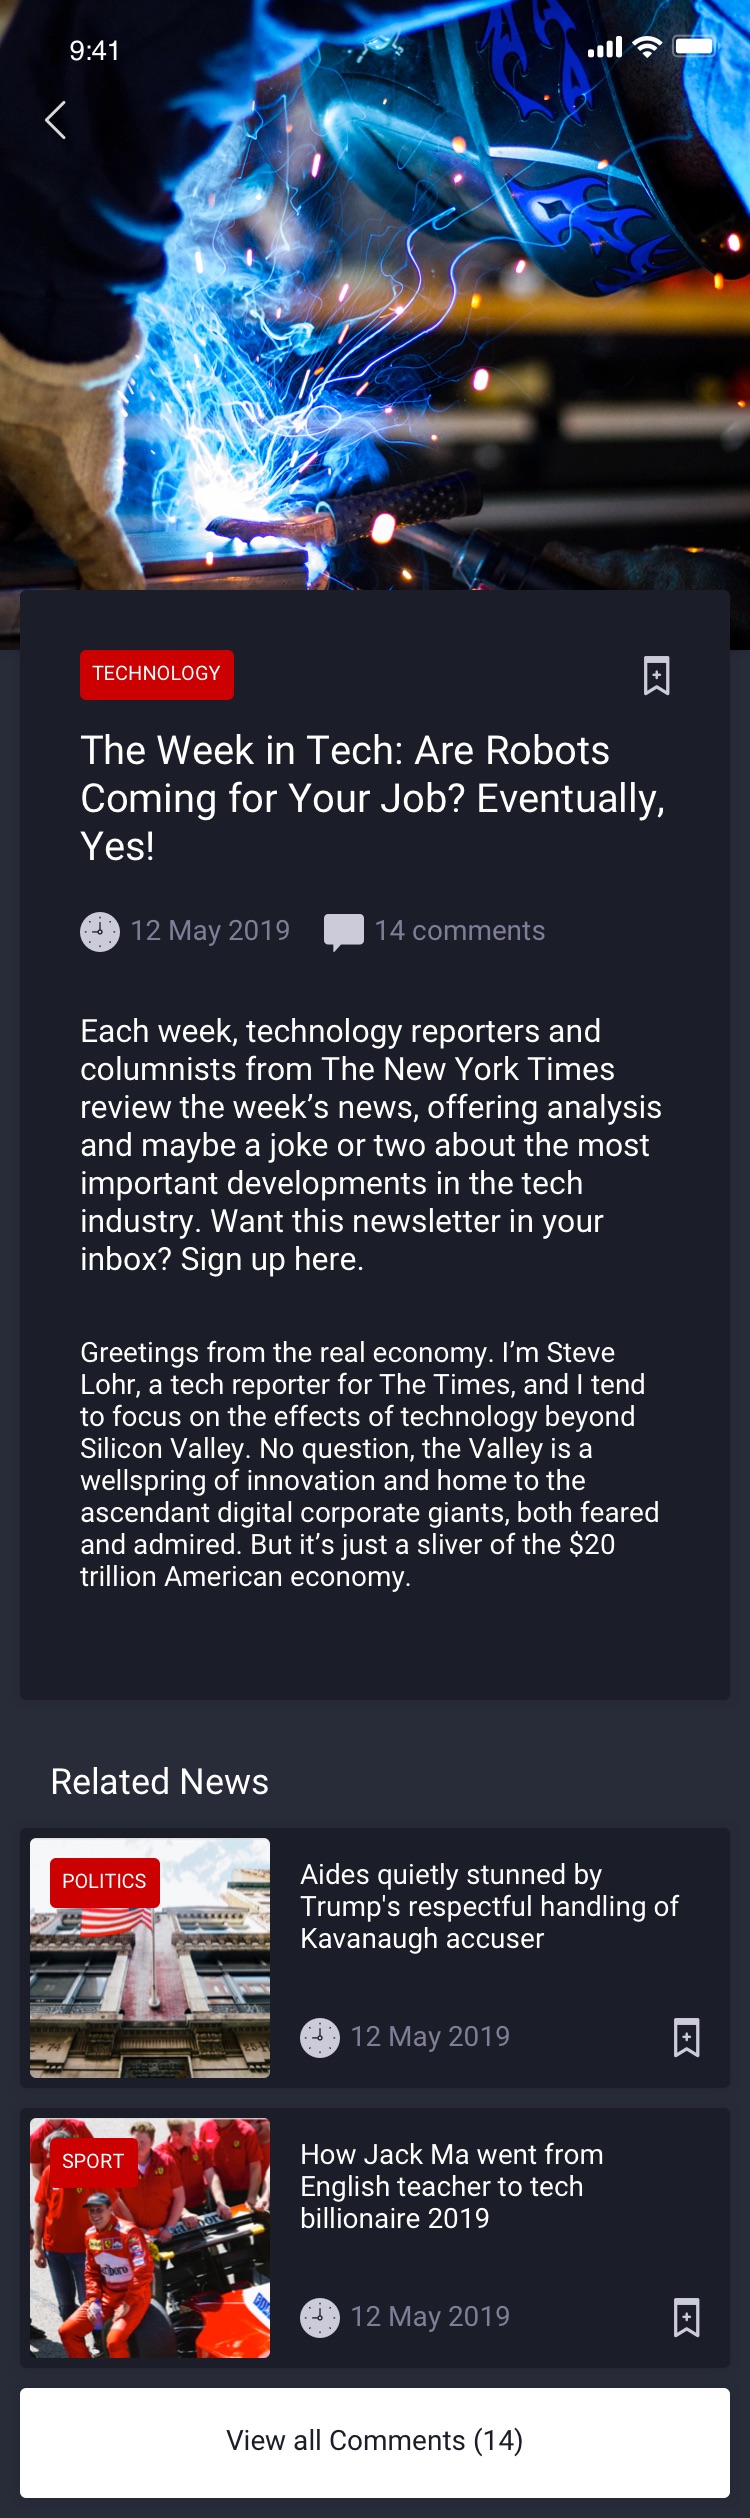Click clock icon on Jack Ma story

[320, 2317]
